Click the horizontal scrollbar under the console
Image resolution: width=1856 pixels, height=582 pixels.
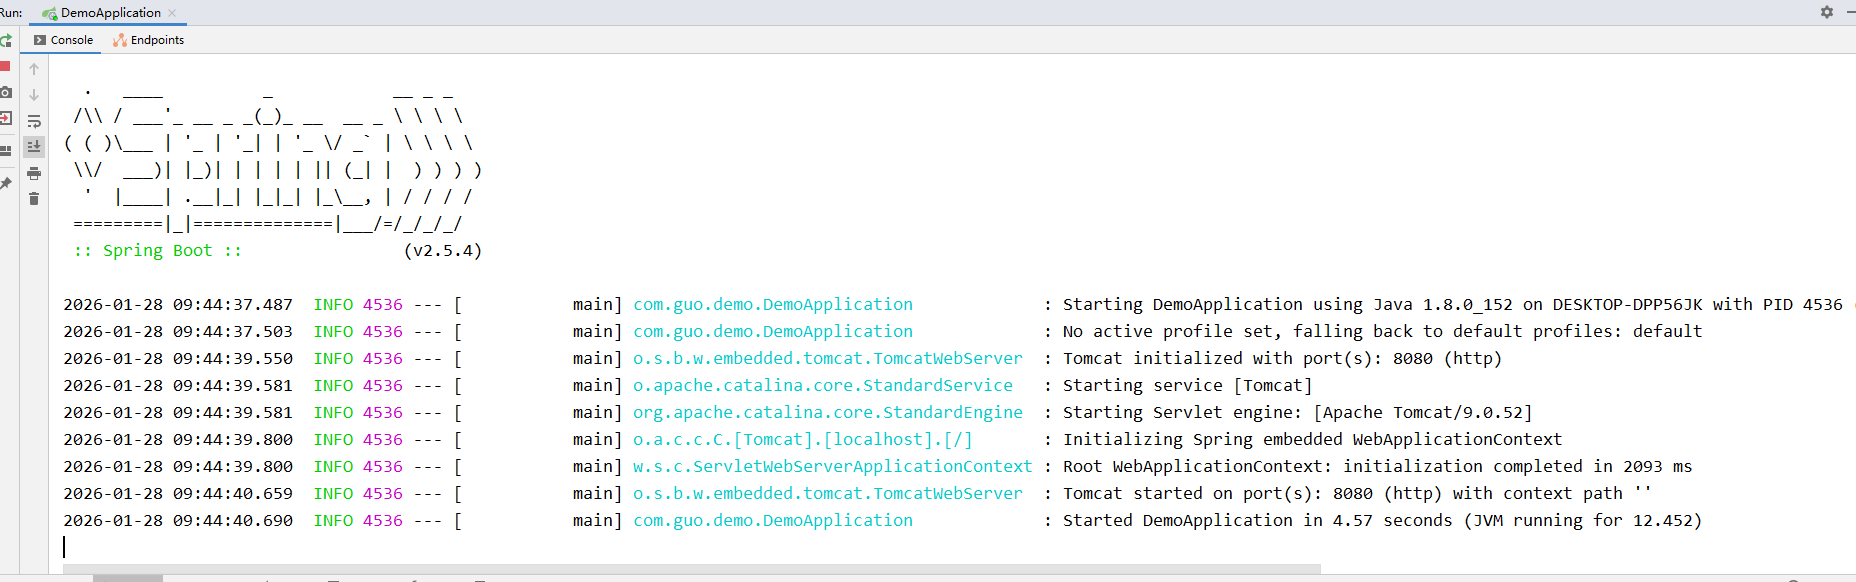click(x=691, y=569)
